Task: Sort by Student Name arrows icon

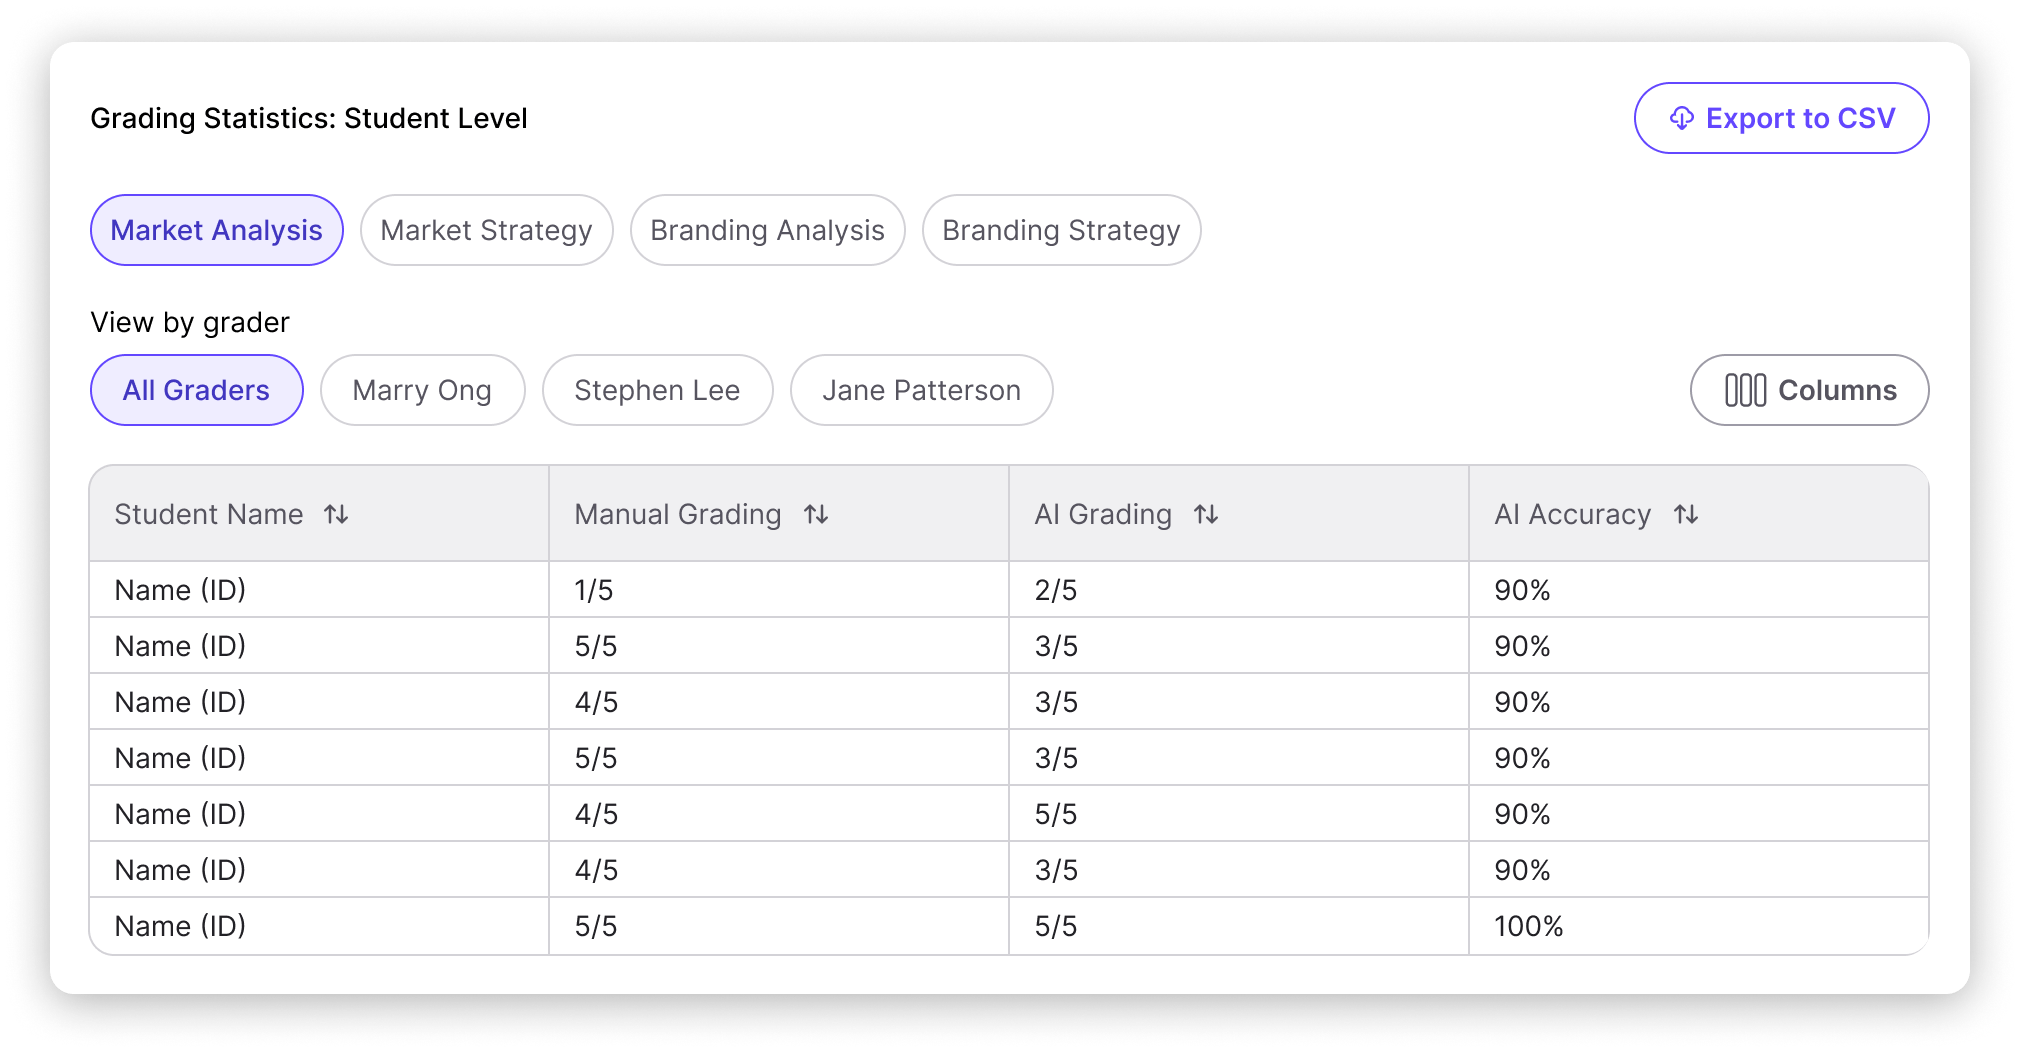Action: pos(336,514)
